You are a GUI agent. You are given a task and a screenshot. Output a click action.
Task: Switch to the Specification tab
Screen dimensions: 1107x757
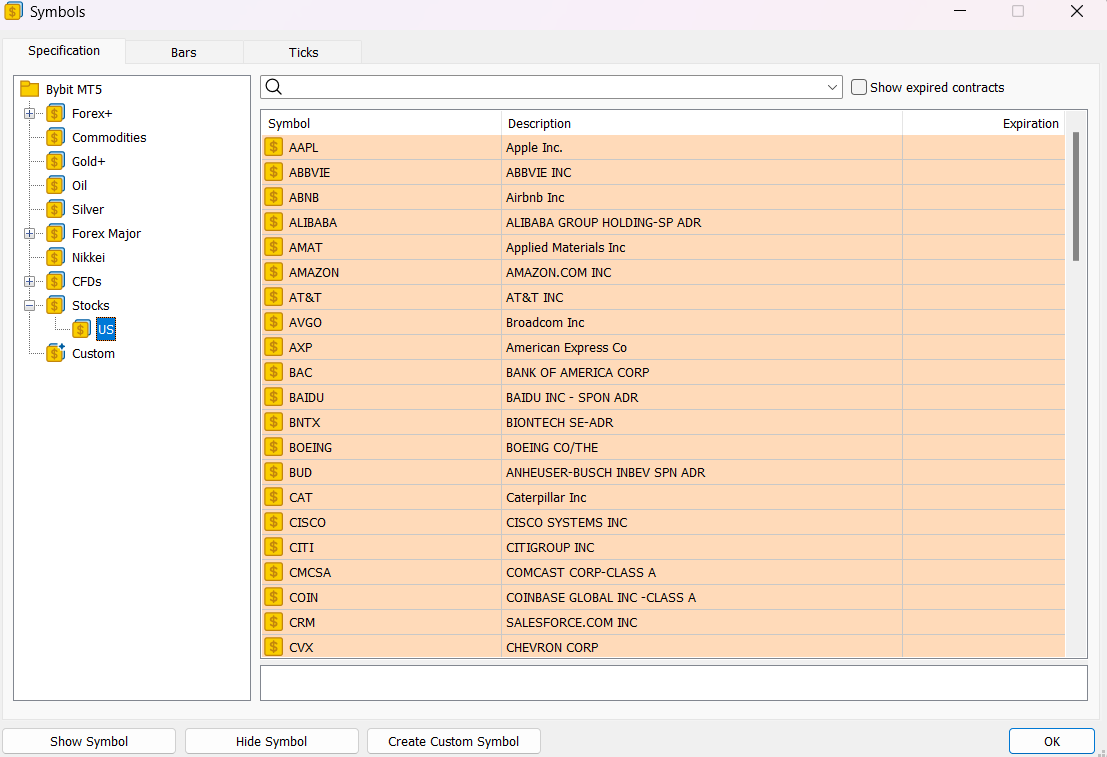[64, 51]
